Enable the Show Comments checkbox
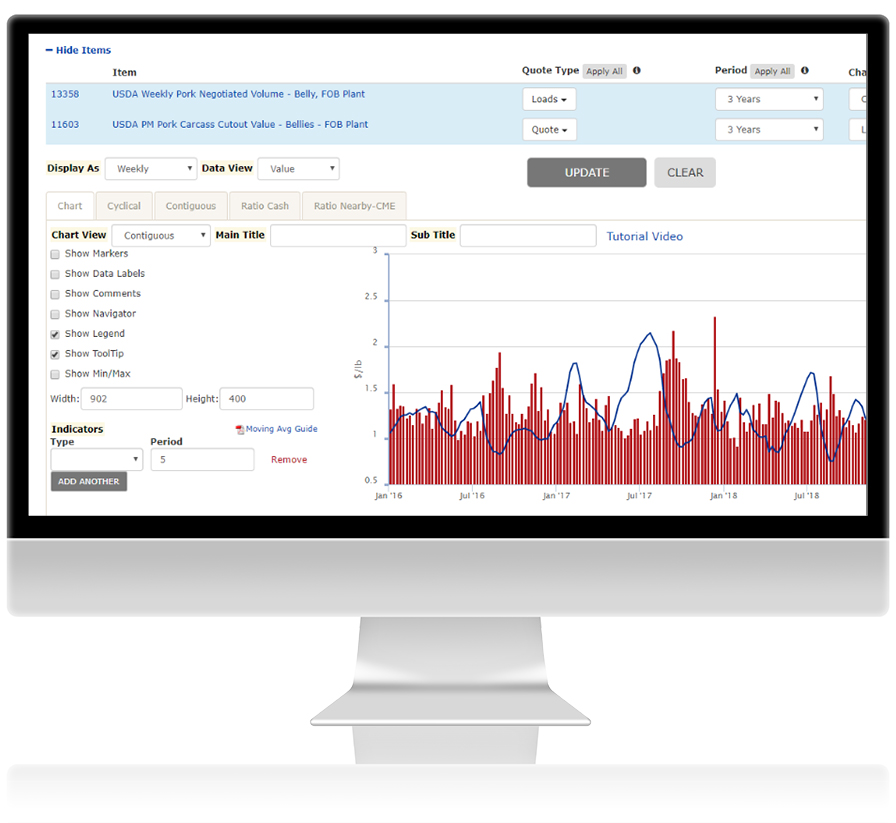The image size is (896, 823). (55, 294)
